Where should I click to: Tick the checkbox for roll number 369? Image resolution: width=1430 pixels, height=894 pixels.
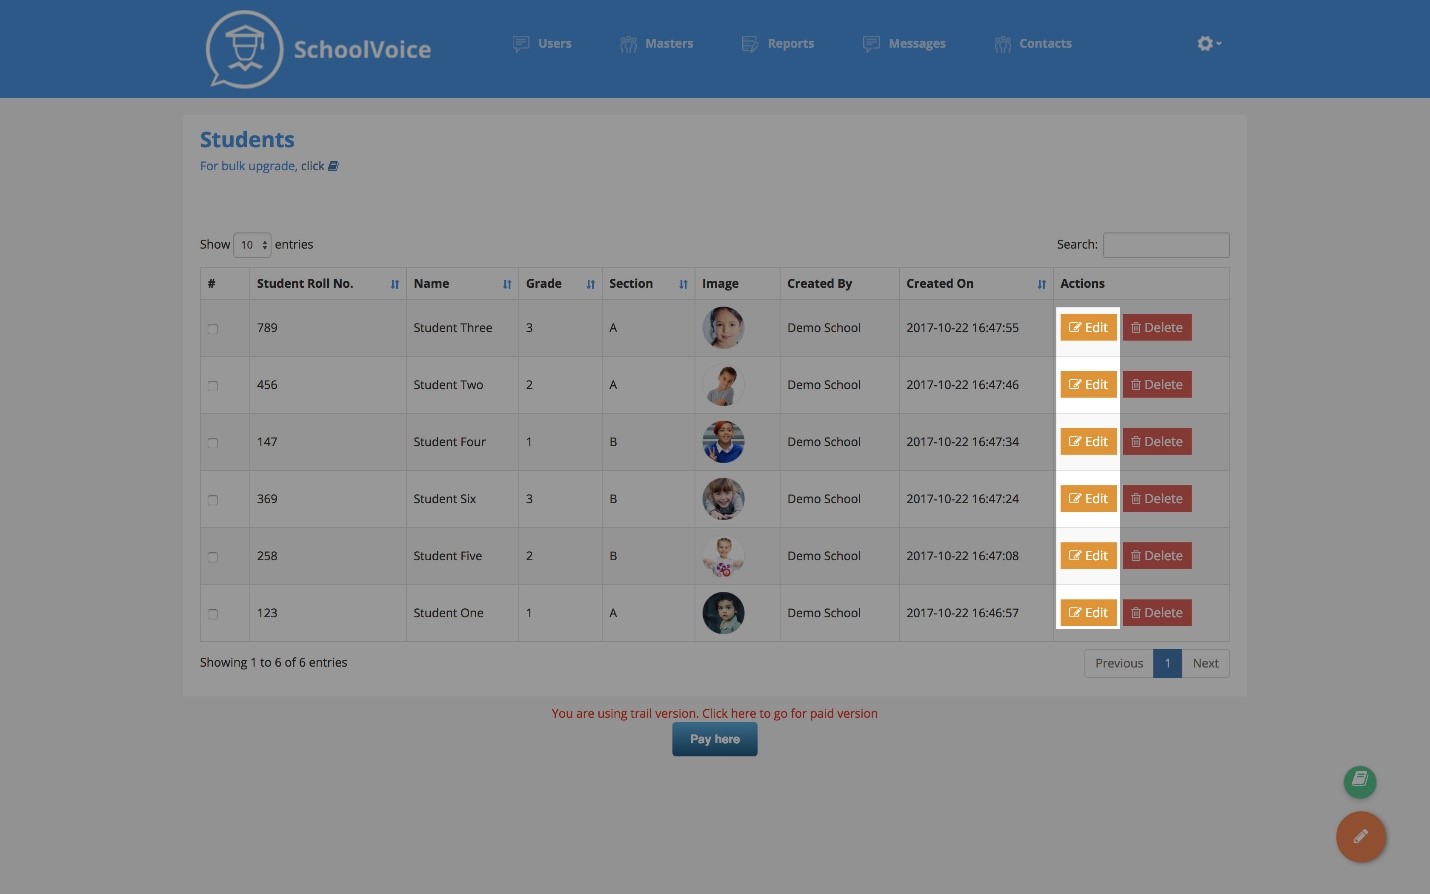pos(212,500)
